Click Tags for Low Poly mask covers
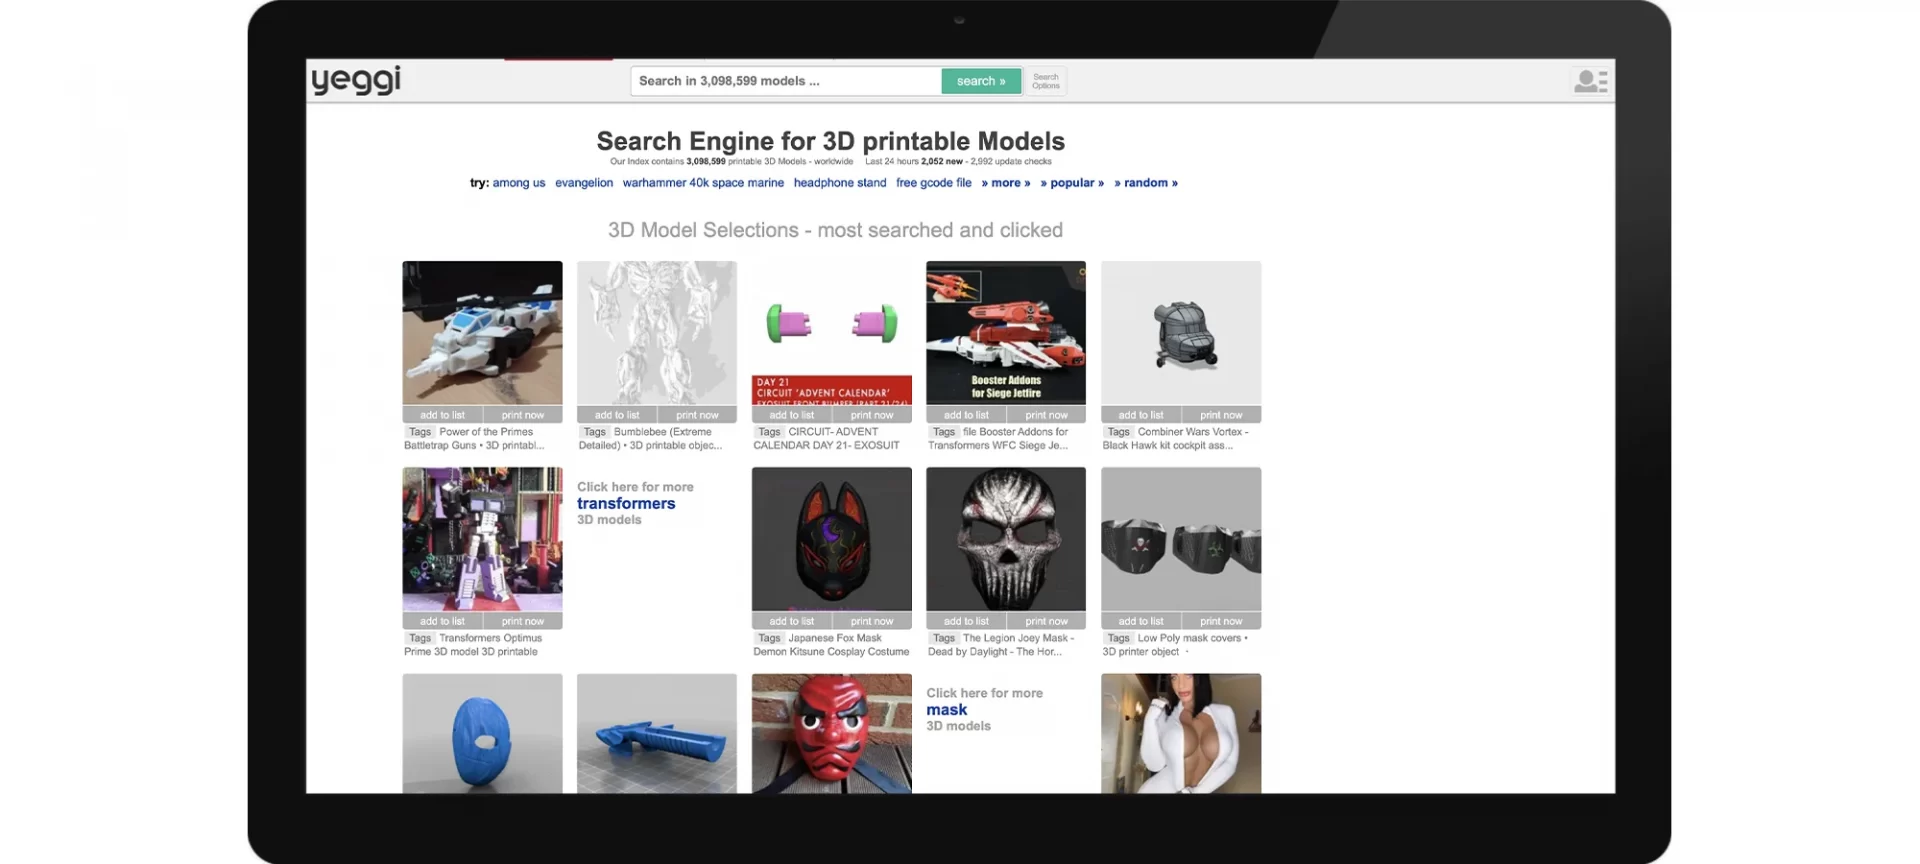This screenshot has width=1920, height=864. click(1119, 638)
